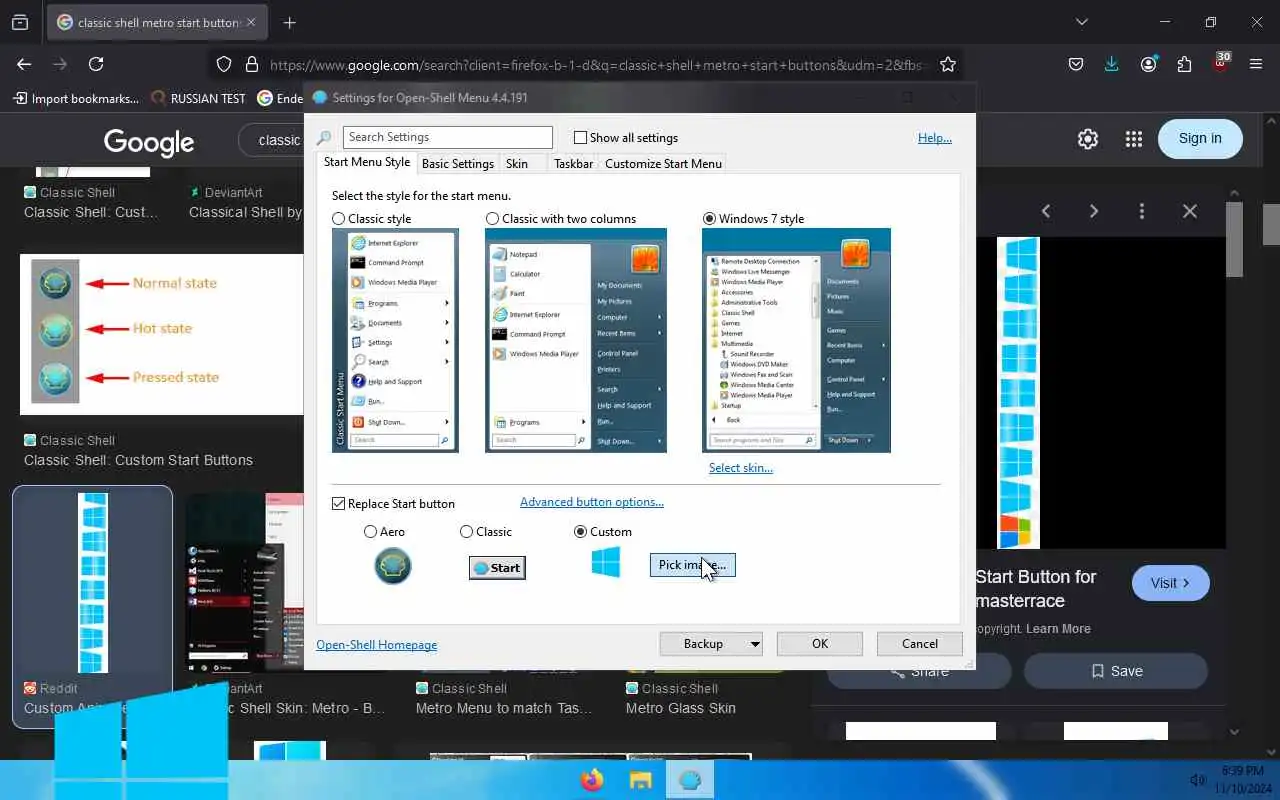Screen dimensions: 1280x800
Task: Confirm settings with OK button
Action: pyautogui.click(x=820, y=644)
